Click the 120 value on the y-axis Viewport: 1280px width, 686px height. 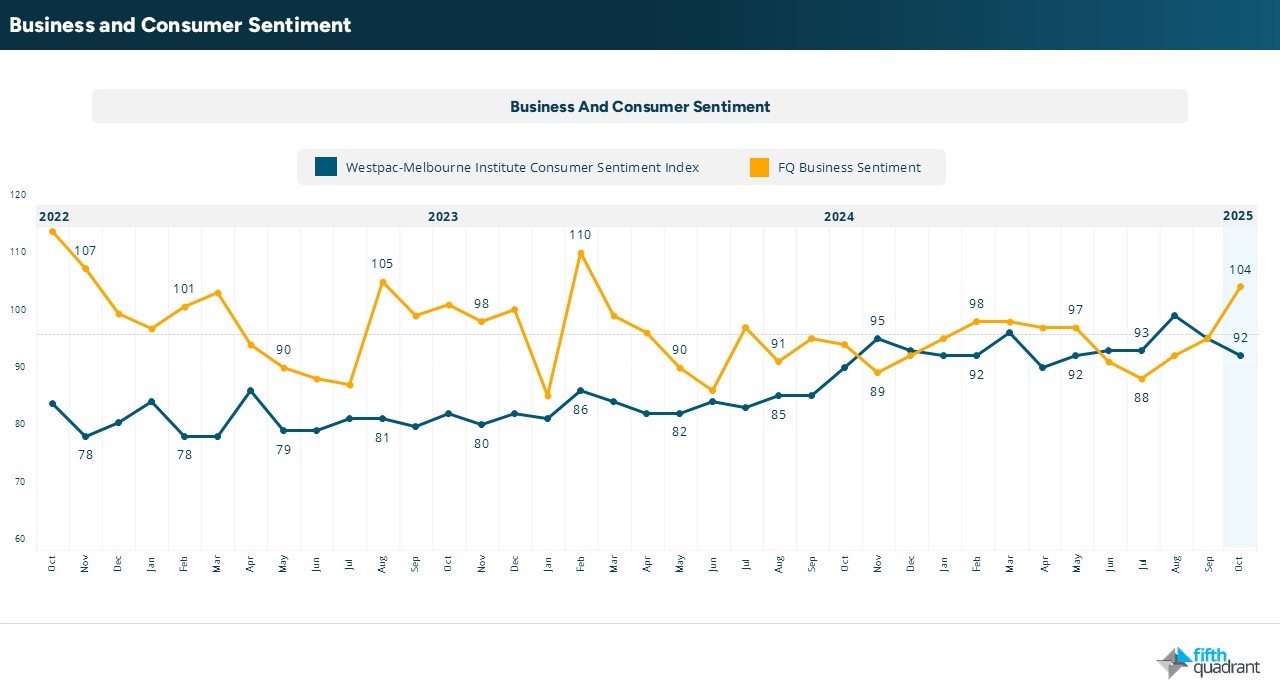tap(18, 195)
